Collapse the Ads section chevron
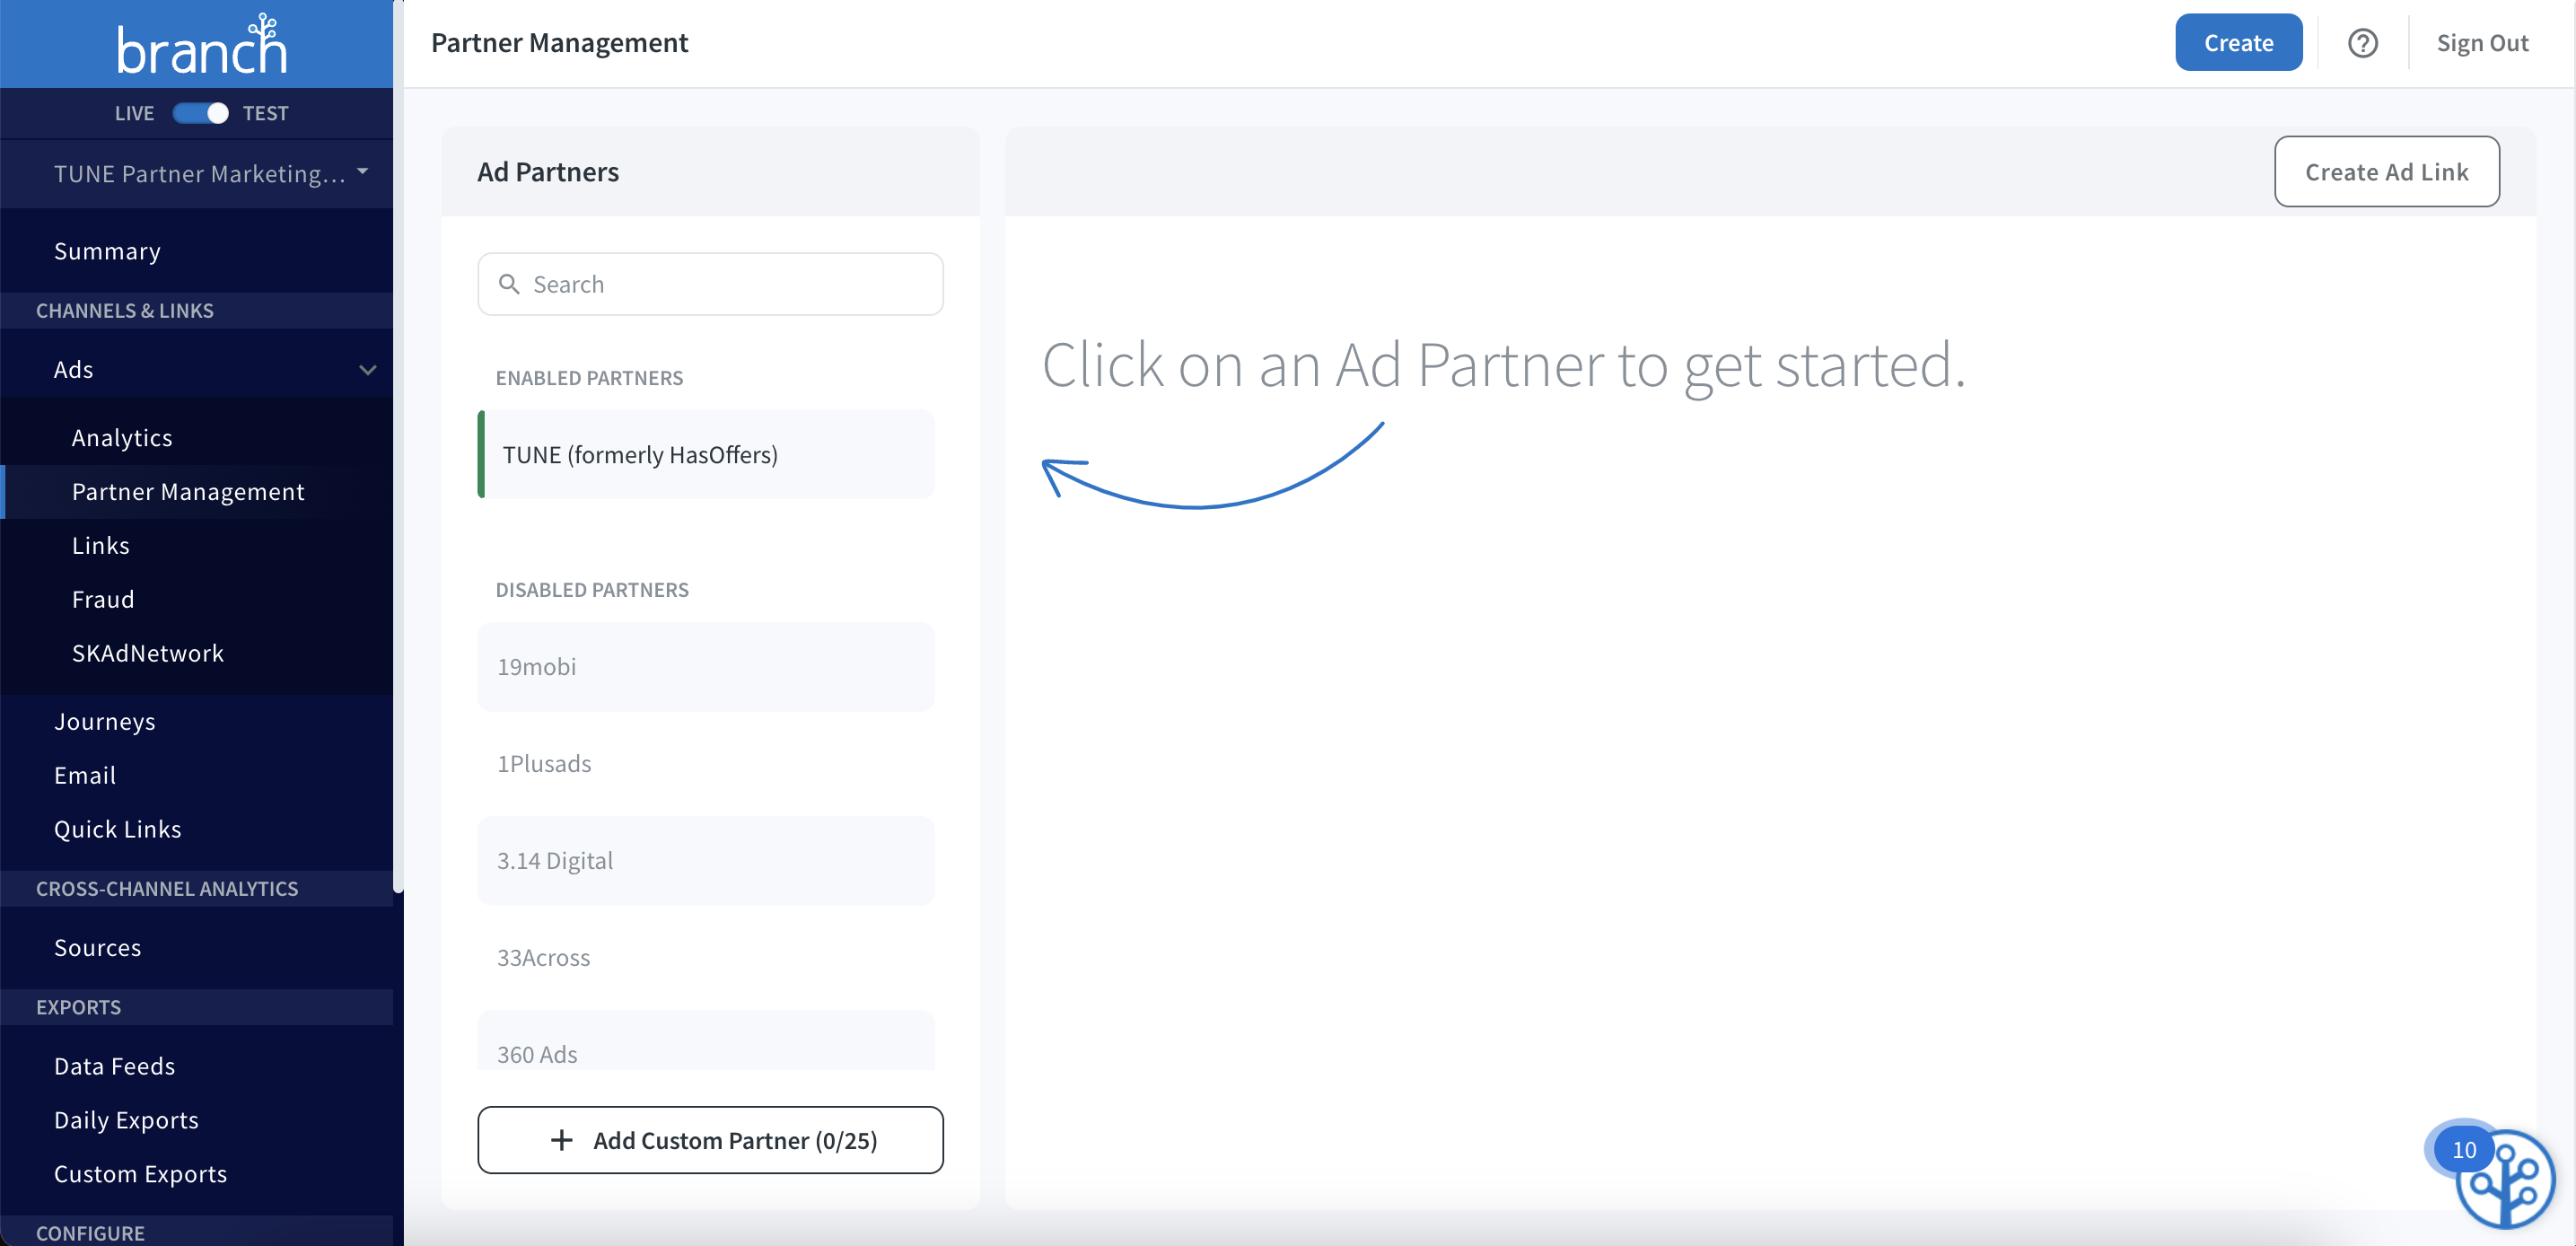Screen dimensions: 2576x1246 pos(368,370)
